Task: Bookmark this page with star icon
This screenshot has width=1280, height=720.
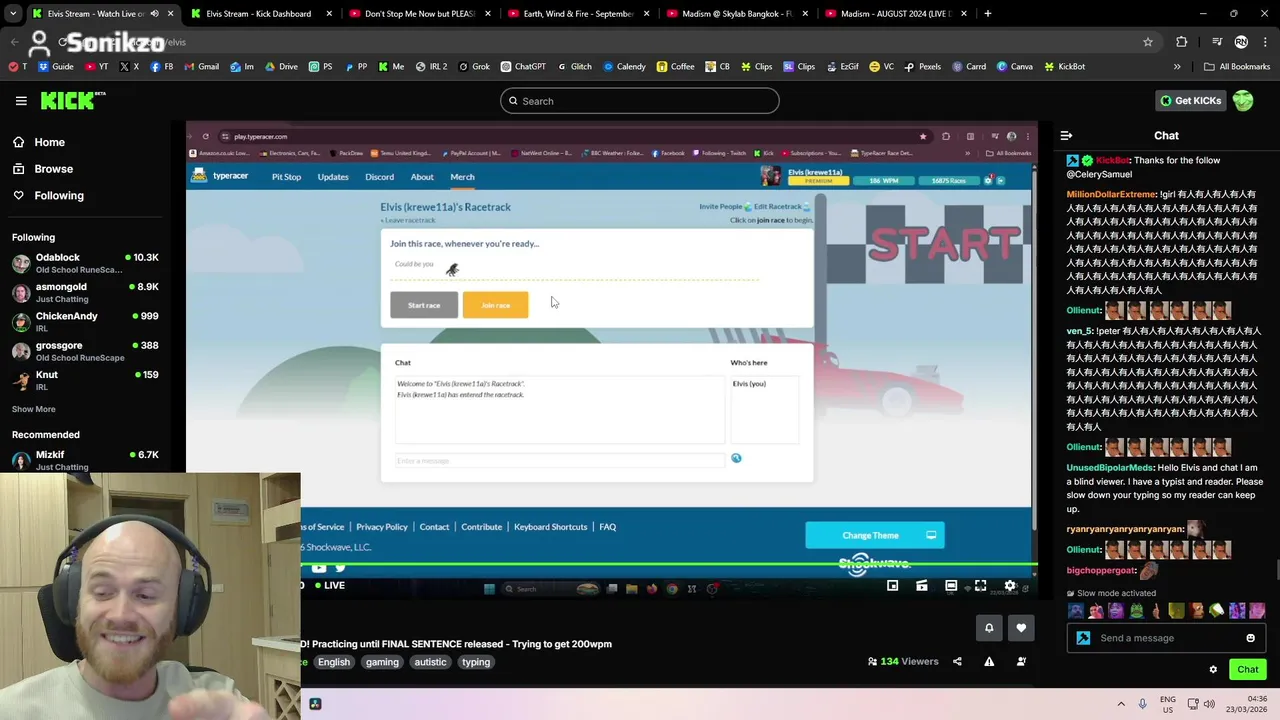Action: [x=1148, y=42]
